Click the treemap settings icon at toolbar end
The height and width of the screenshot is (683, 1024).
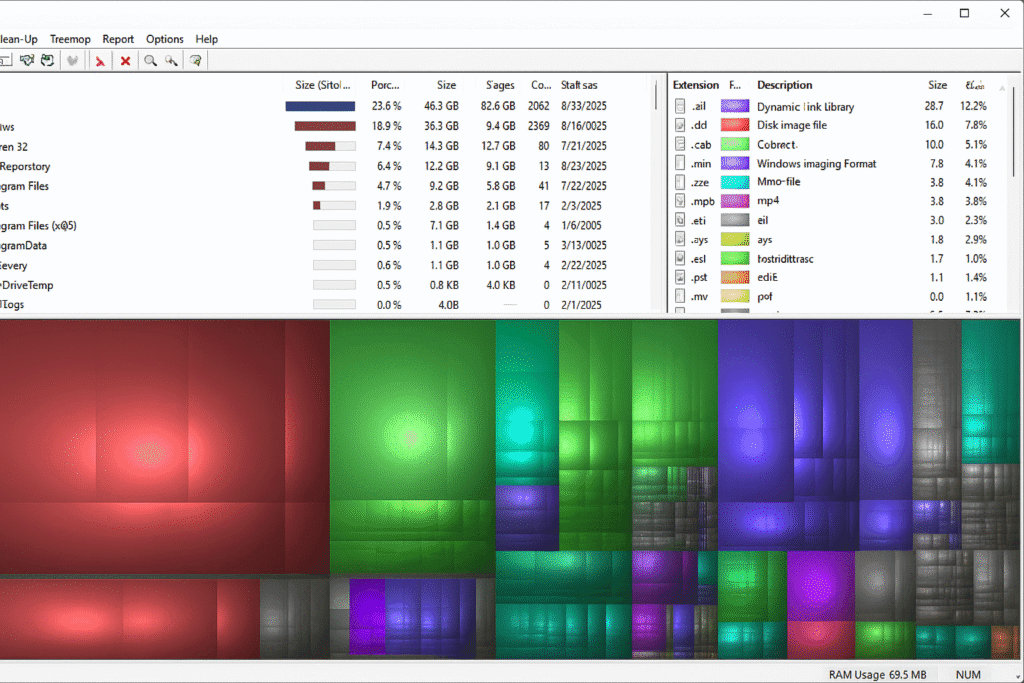[x=196, y=61]
